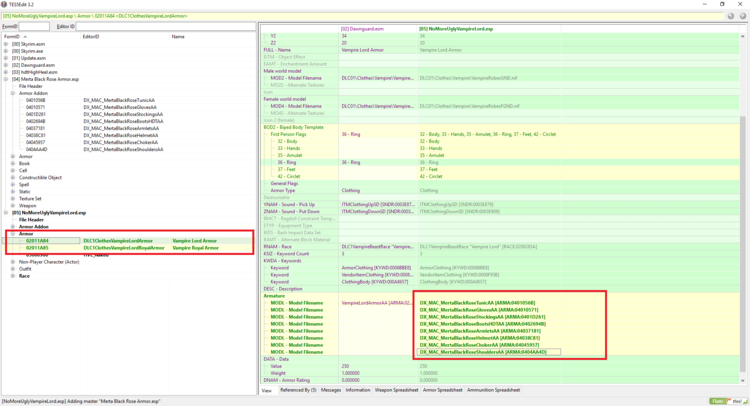750x406 pixels.
Task: Open the Ammunition Spreadsheet tab
Action: pos(493,390)
